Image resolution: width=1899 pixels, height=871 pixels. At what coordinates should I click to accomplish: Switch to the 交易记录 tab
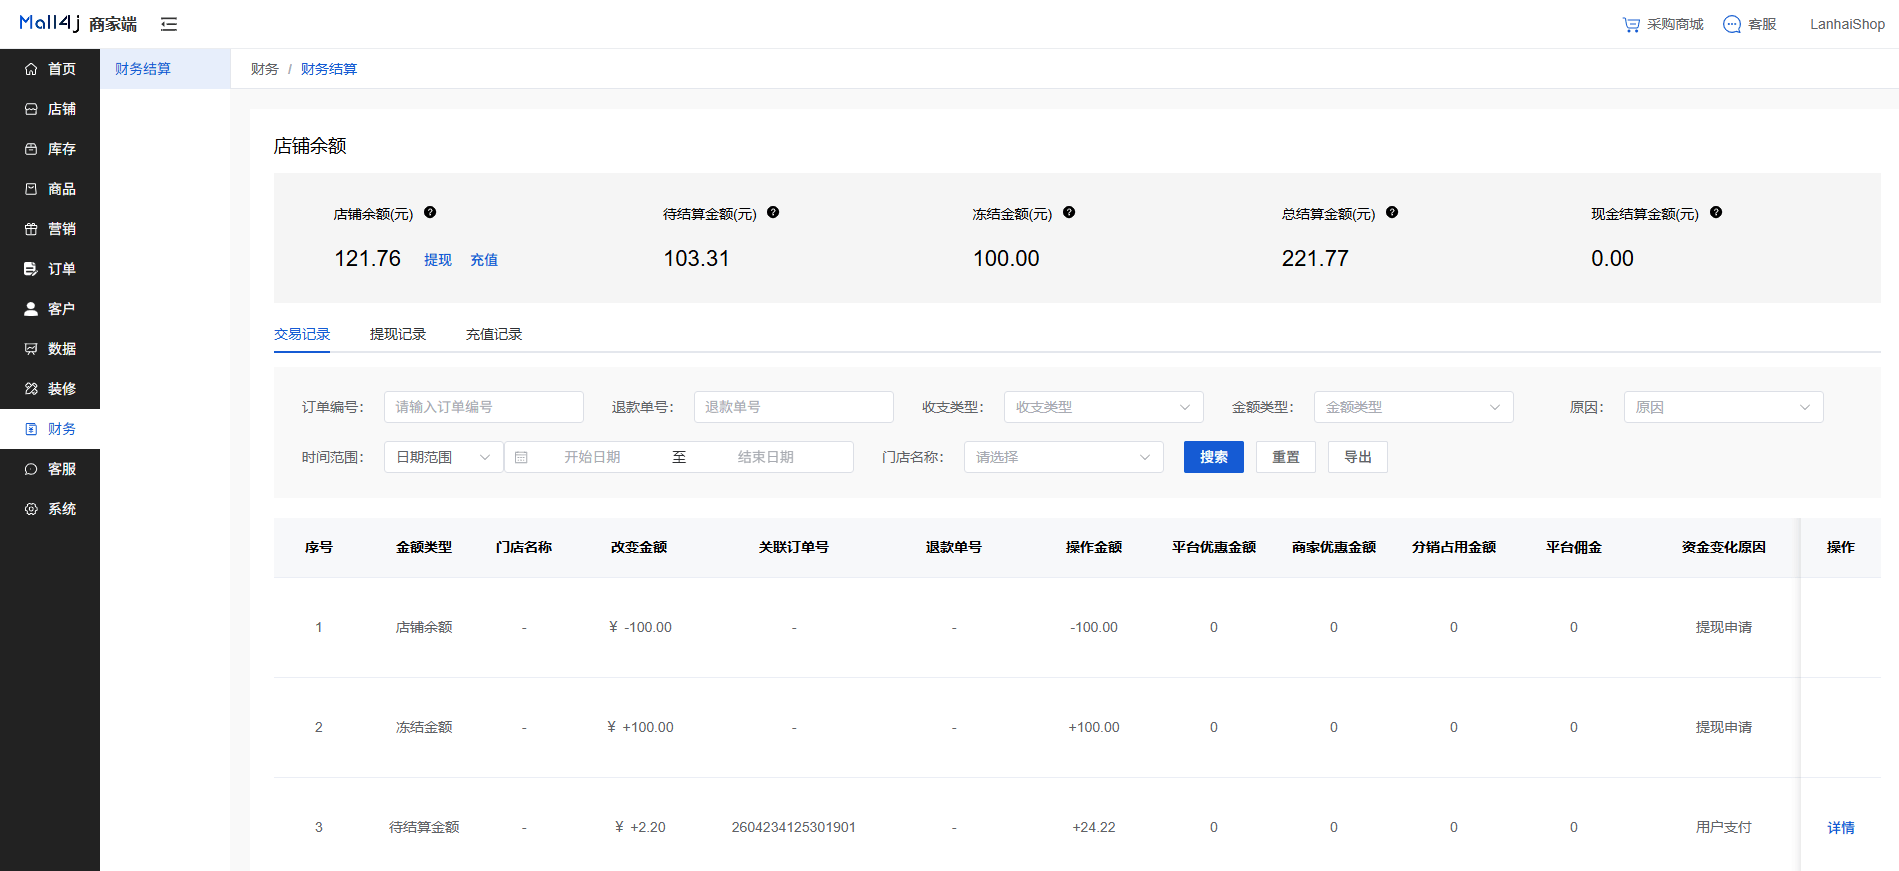pyautogui.click(x=302, y=334)
